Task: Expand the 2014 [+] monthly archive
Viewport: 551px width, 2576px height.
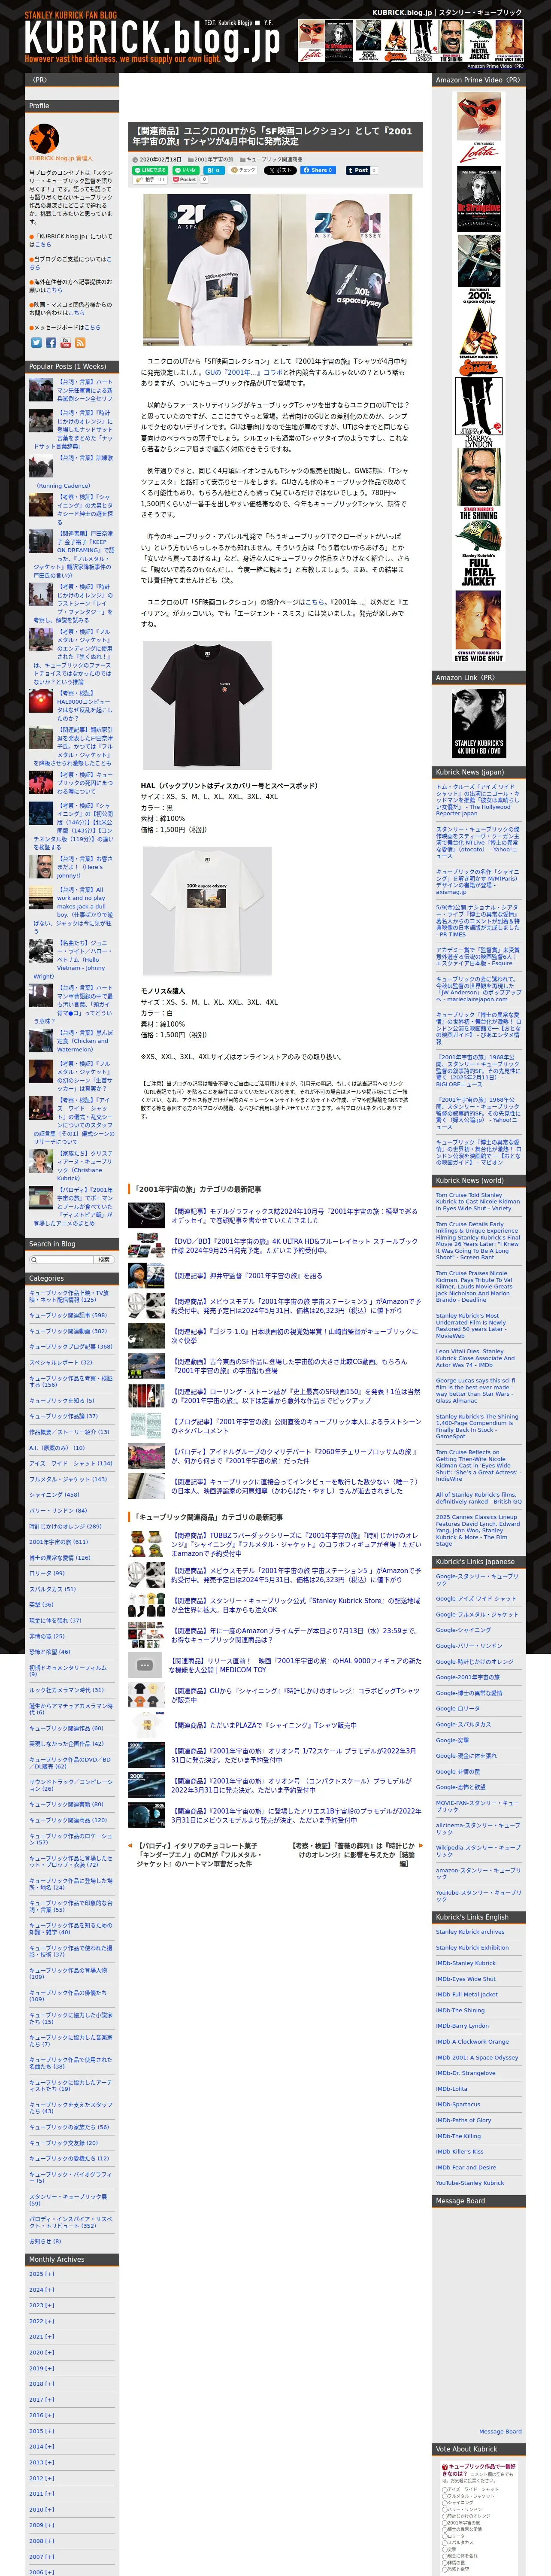Action: [43, 2447]
